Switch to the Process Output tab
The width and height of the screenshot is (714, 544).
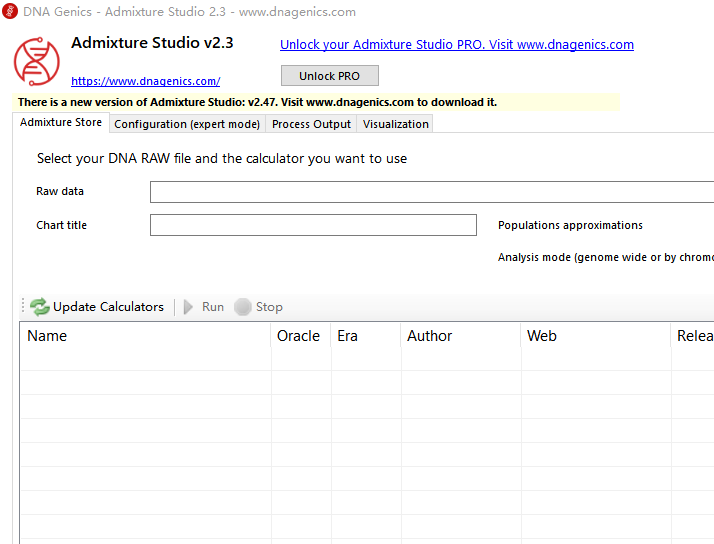311,124
